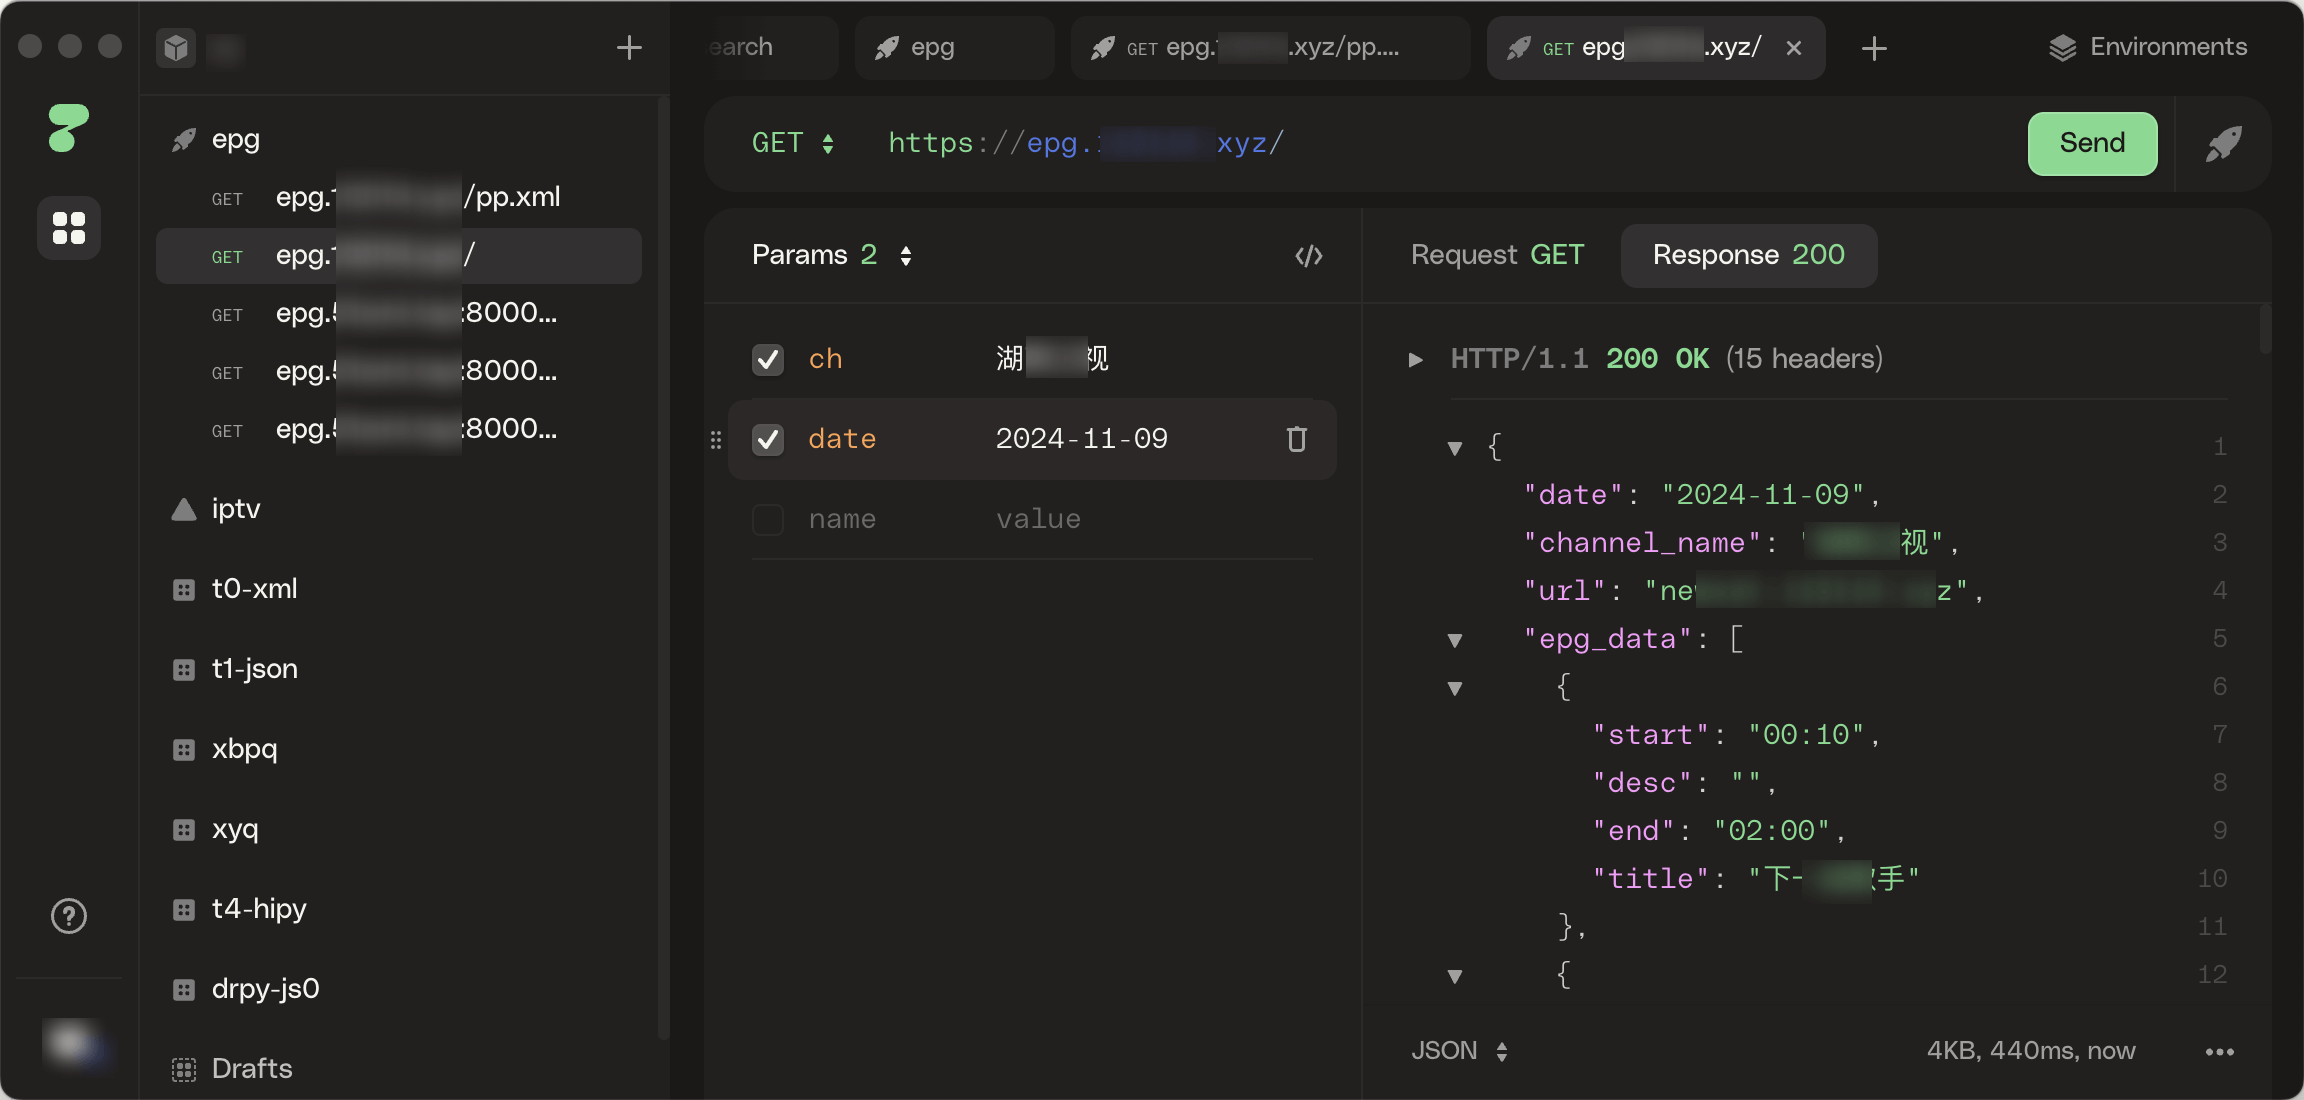This screenshot has width=2304, height=1100.
Task: Open a new tab with plus icon
Action: coord(1874,48)
